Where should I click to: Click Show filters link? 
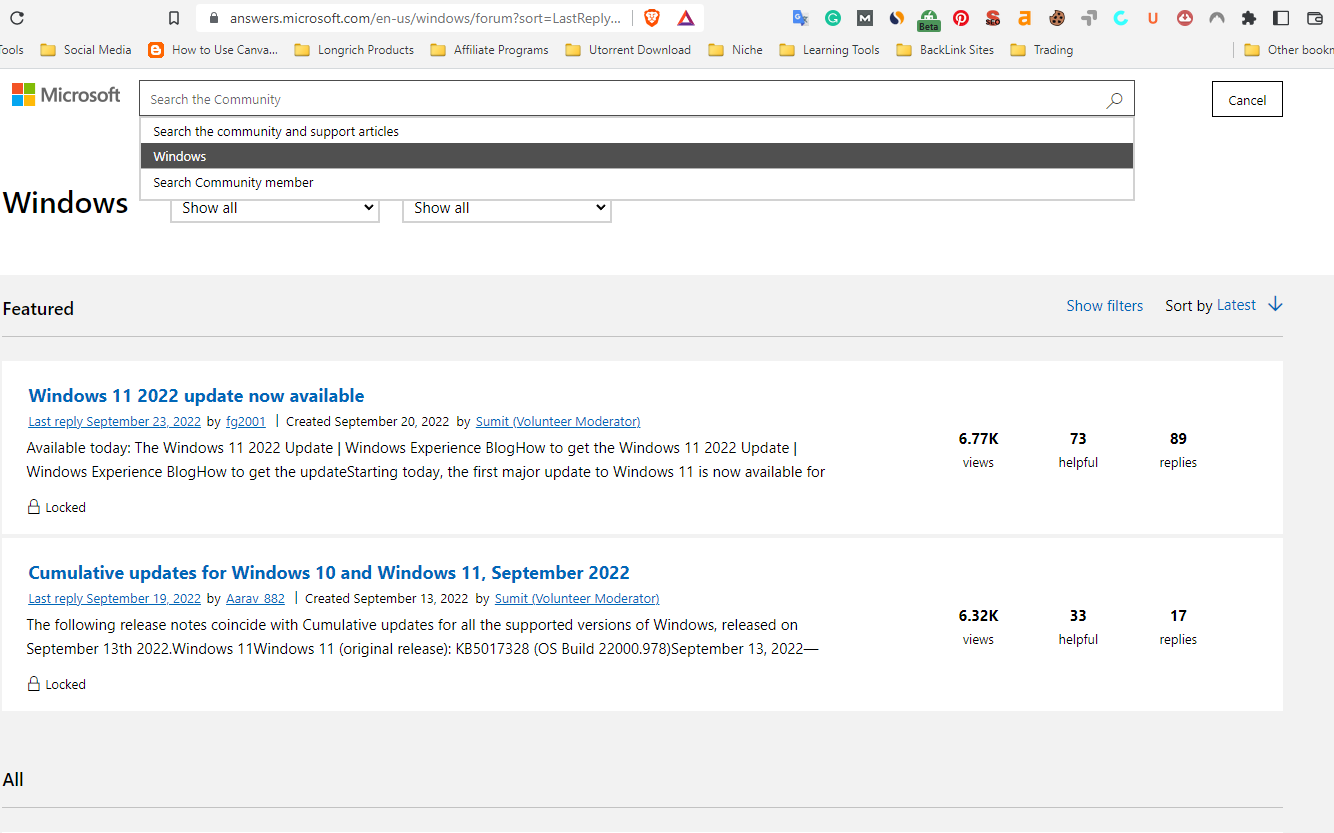[1104, 306]
